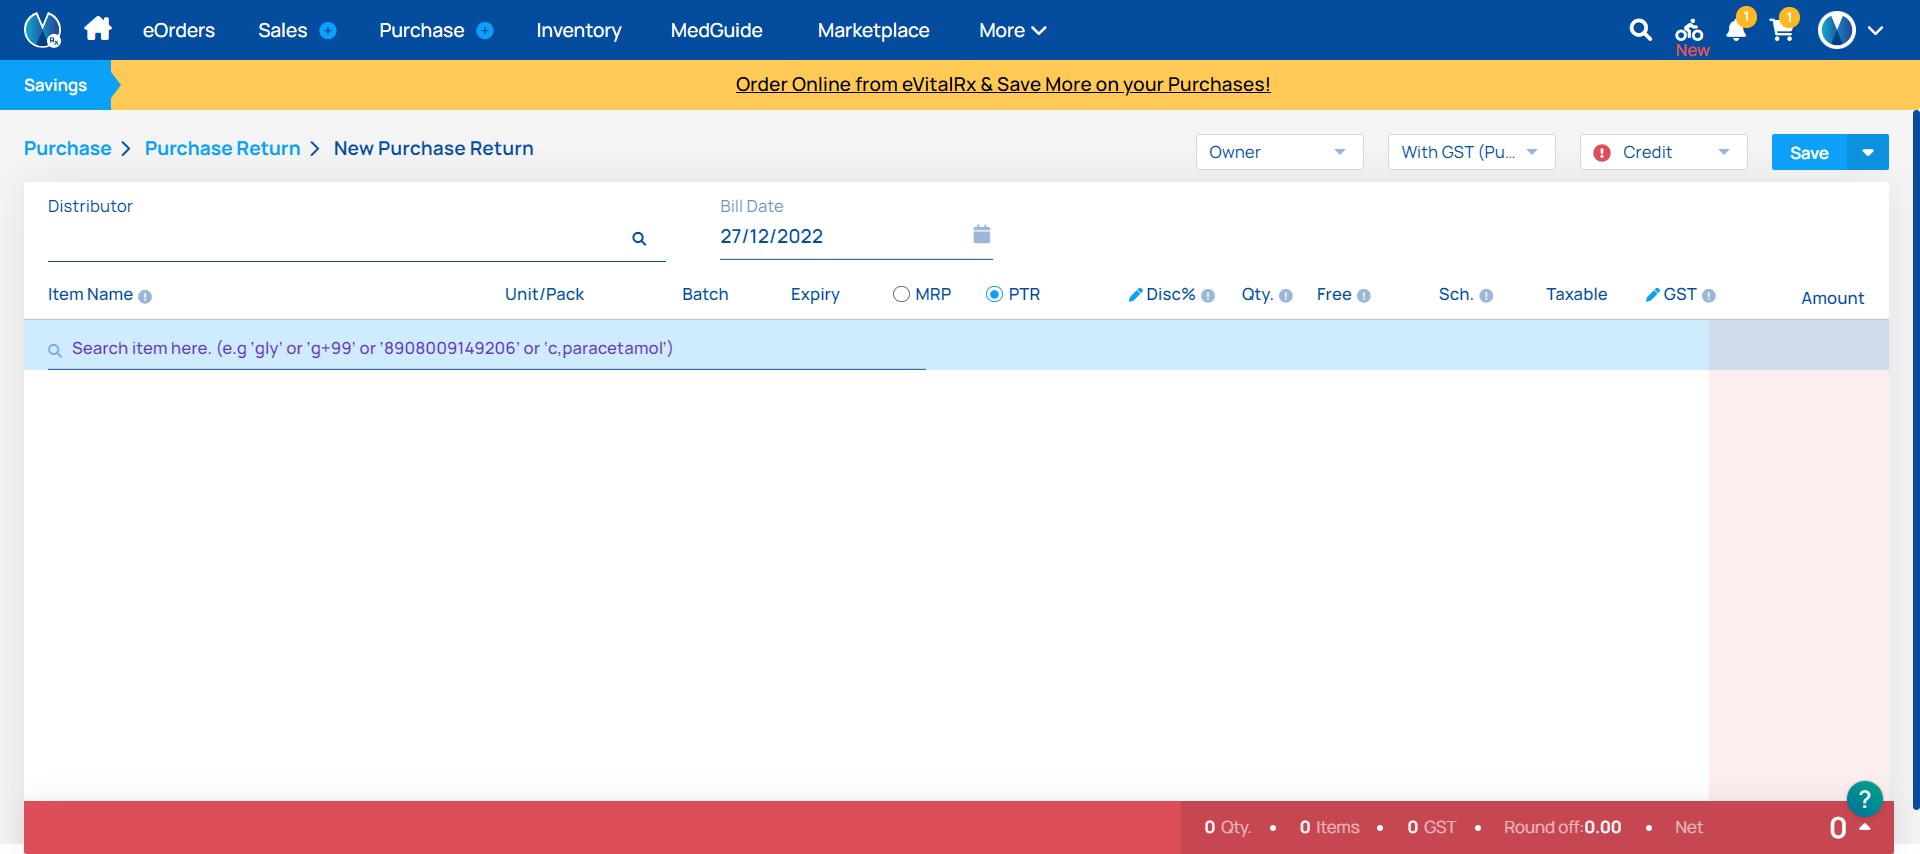
Task: Open the notifications bell
Action: click(1737, 28)
